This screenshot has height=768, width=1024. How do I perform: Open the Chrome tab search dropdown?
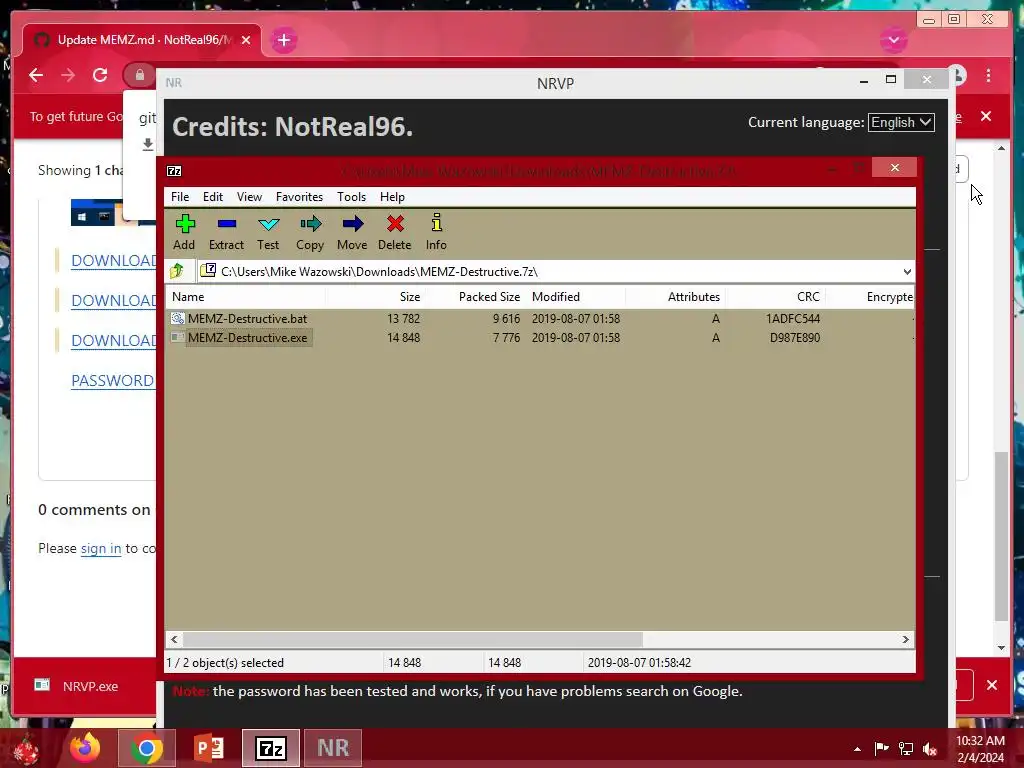(893, 40)
